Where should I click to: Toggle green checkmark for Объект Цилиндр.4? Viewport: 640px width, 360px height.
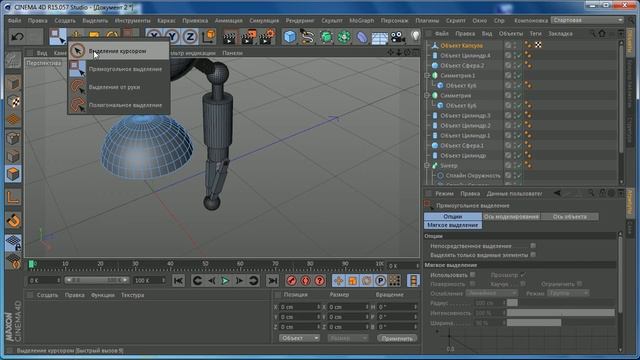coord(518,55)
